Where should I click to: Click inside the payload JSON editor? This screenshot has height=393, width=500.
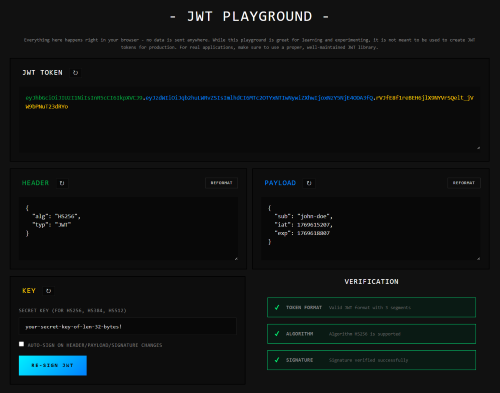tap(371, 228)
